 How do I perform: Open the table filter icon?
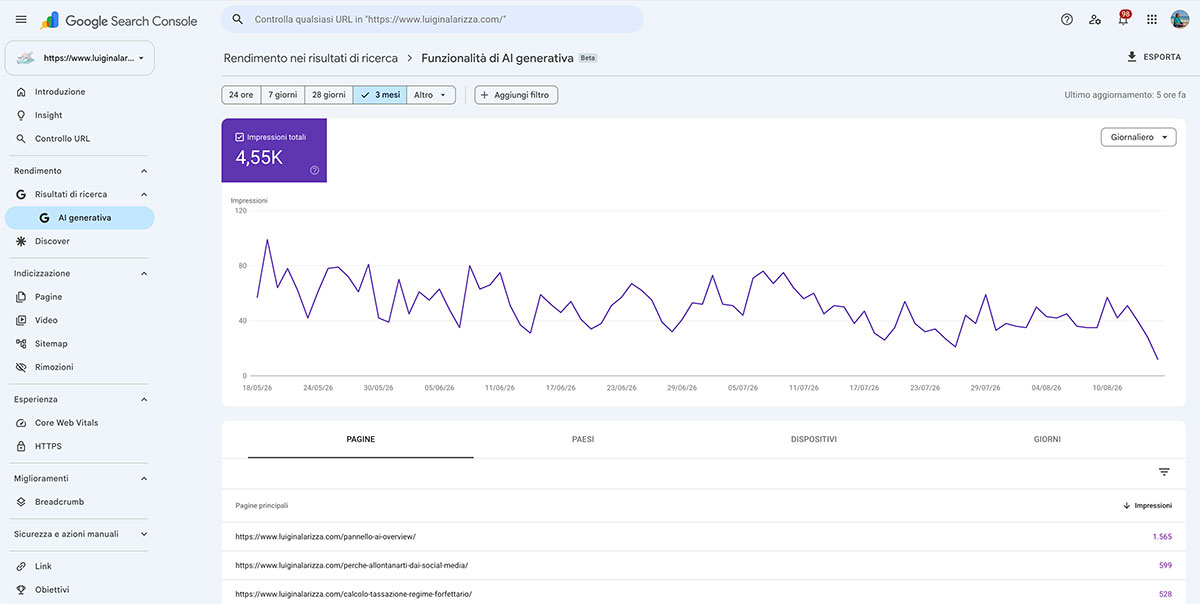(1164, 472)
